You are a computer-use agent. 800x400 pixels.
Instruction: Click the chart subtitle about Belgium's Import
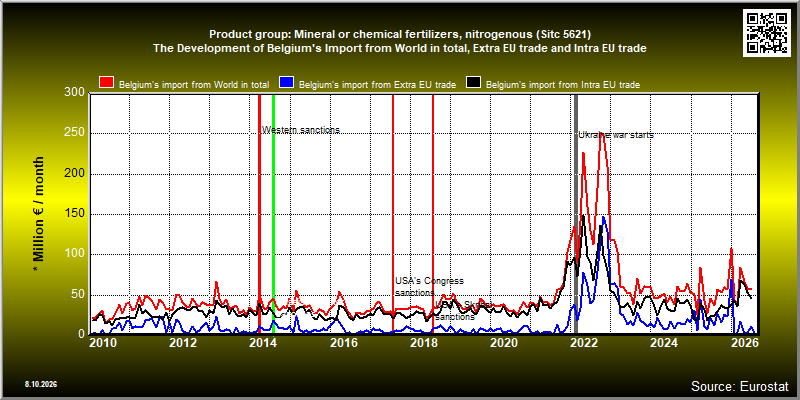tap(400, 48)
